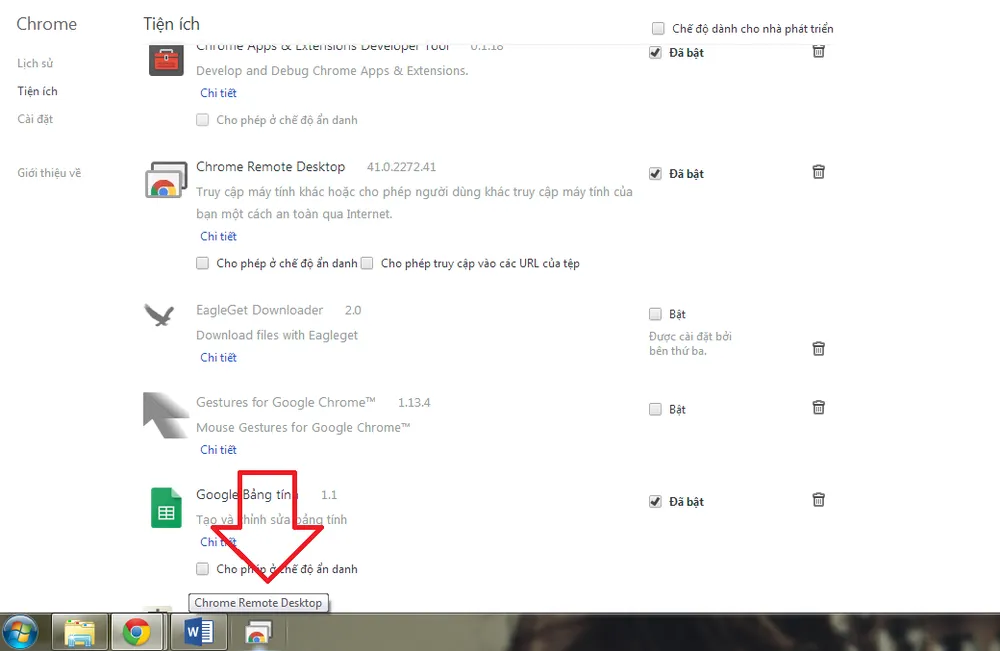
Task: Click the 'Gestures for Google Chrome™' title
Action: click(286, 403)
